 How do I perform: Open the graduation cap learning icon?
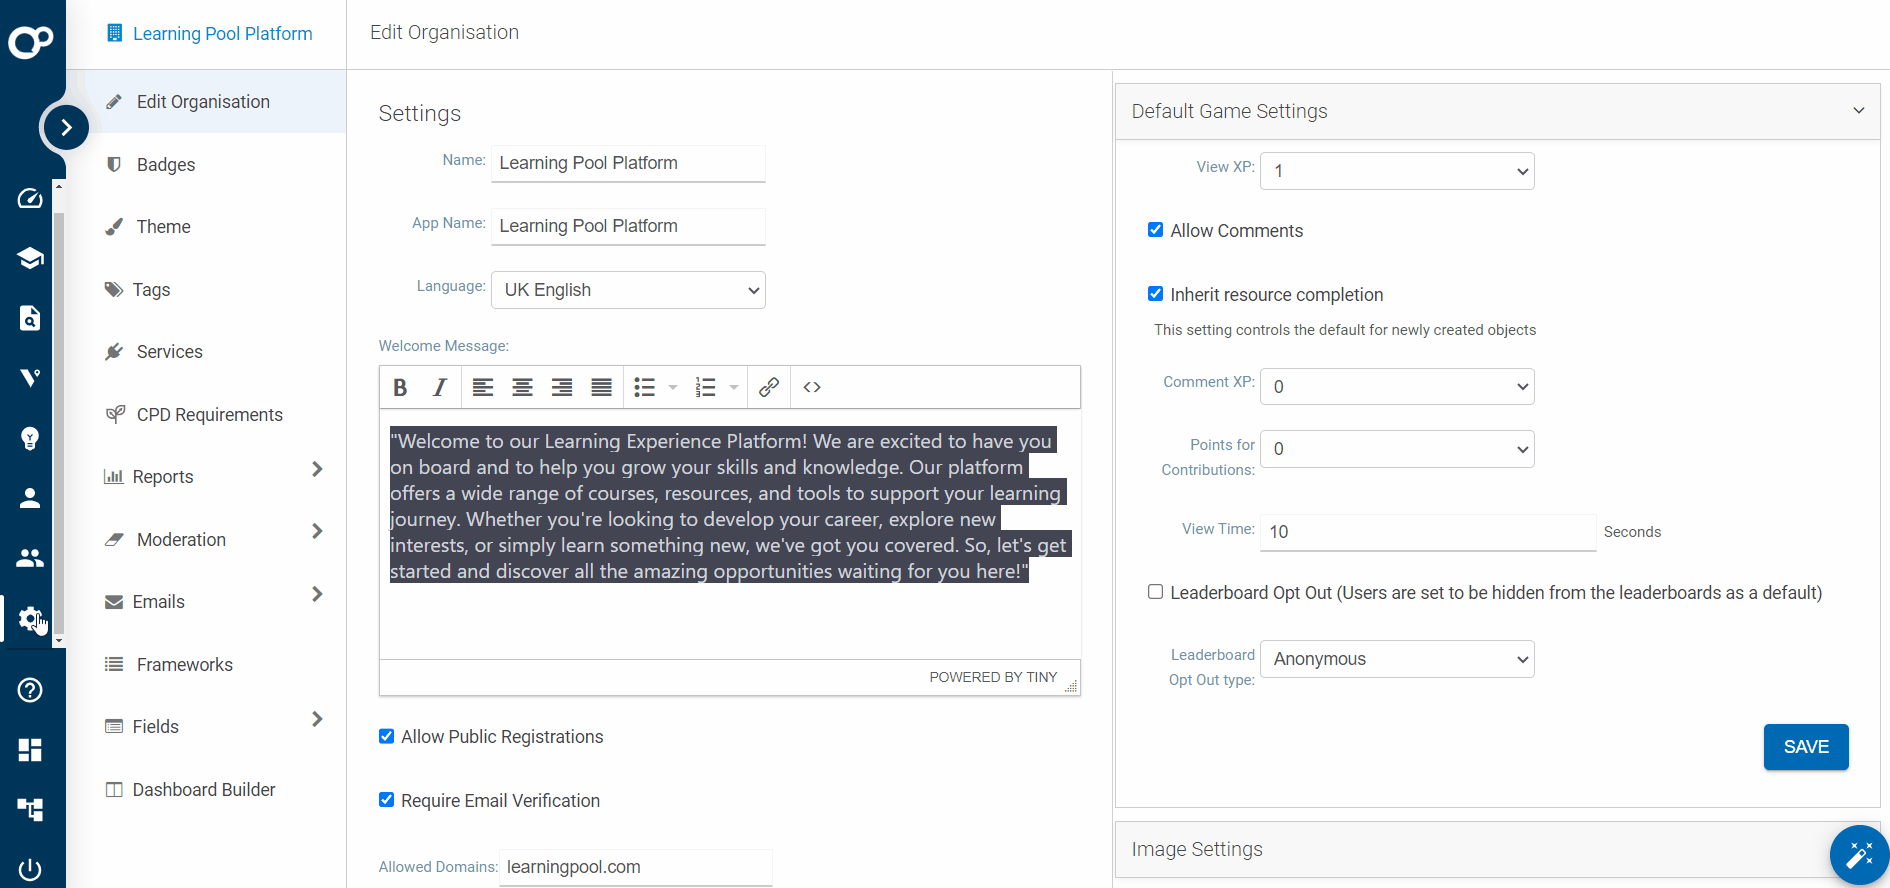[x=30, y=258]
